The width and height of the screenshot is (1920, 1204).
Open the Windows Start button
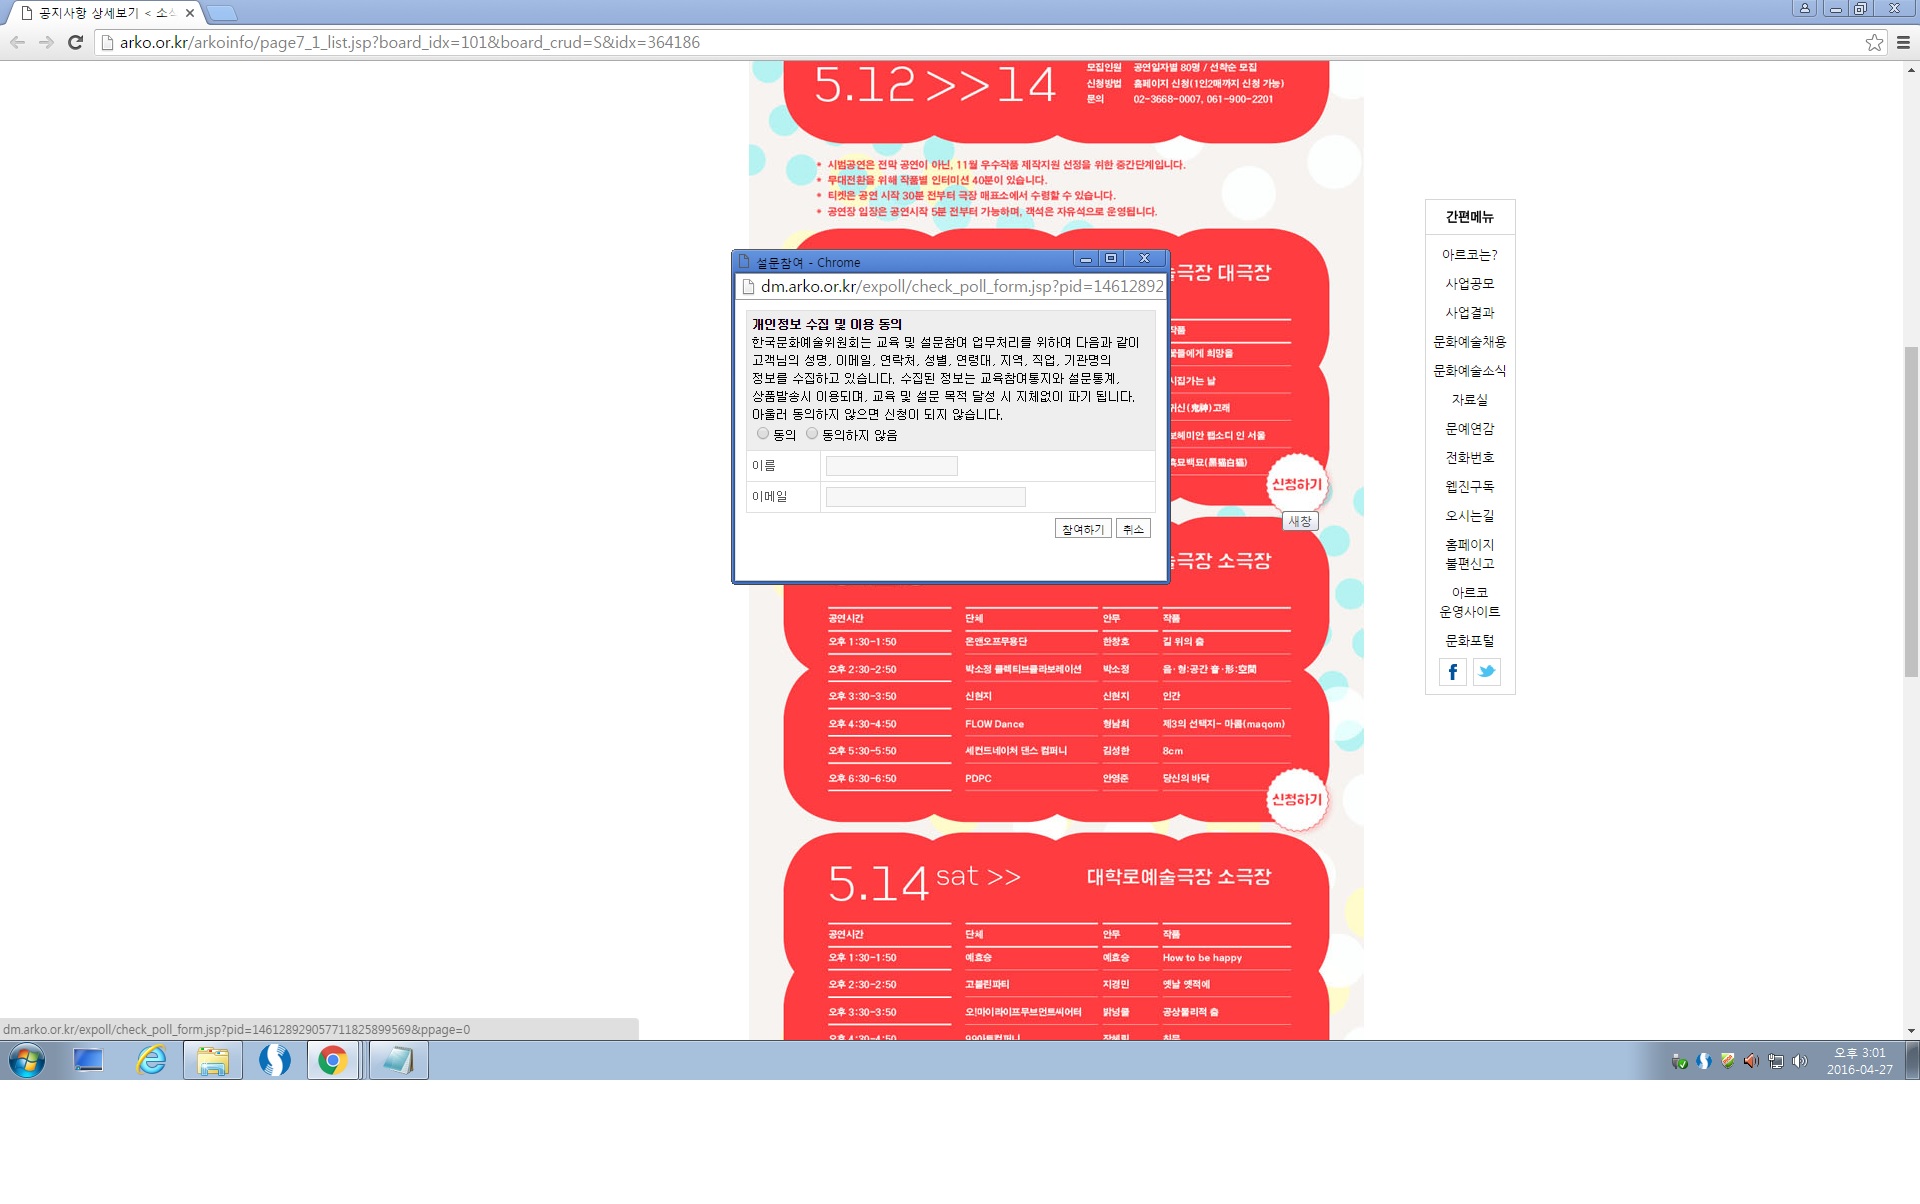[x=27, y=1060]
